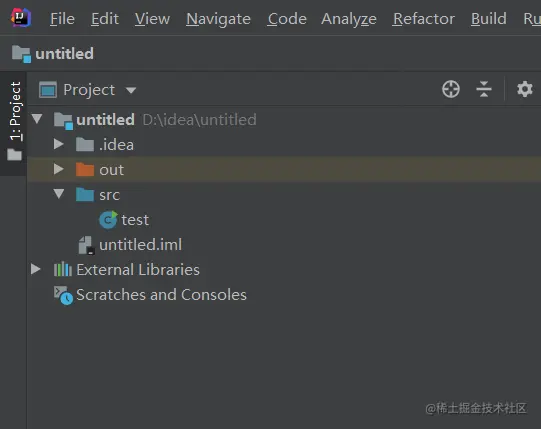Viewport: 541px width, 429px height.
Task: Collapse all using the collapse icon
Action: 484,89
